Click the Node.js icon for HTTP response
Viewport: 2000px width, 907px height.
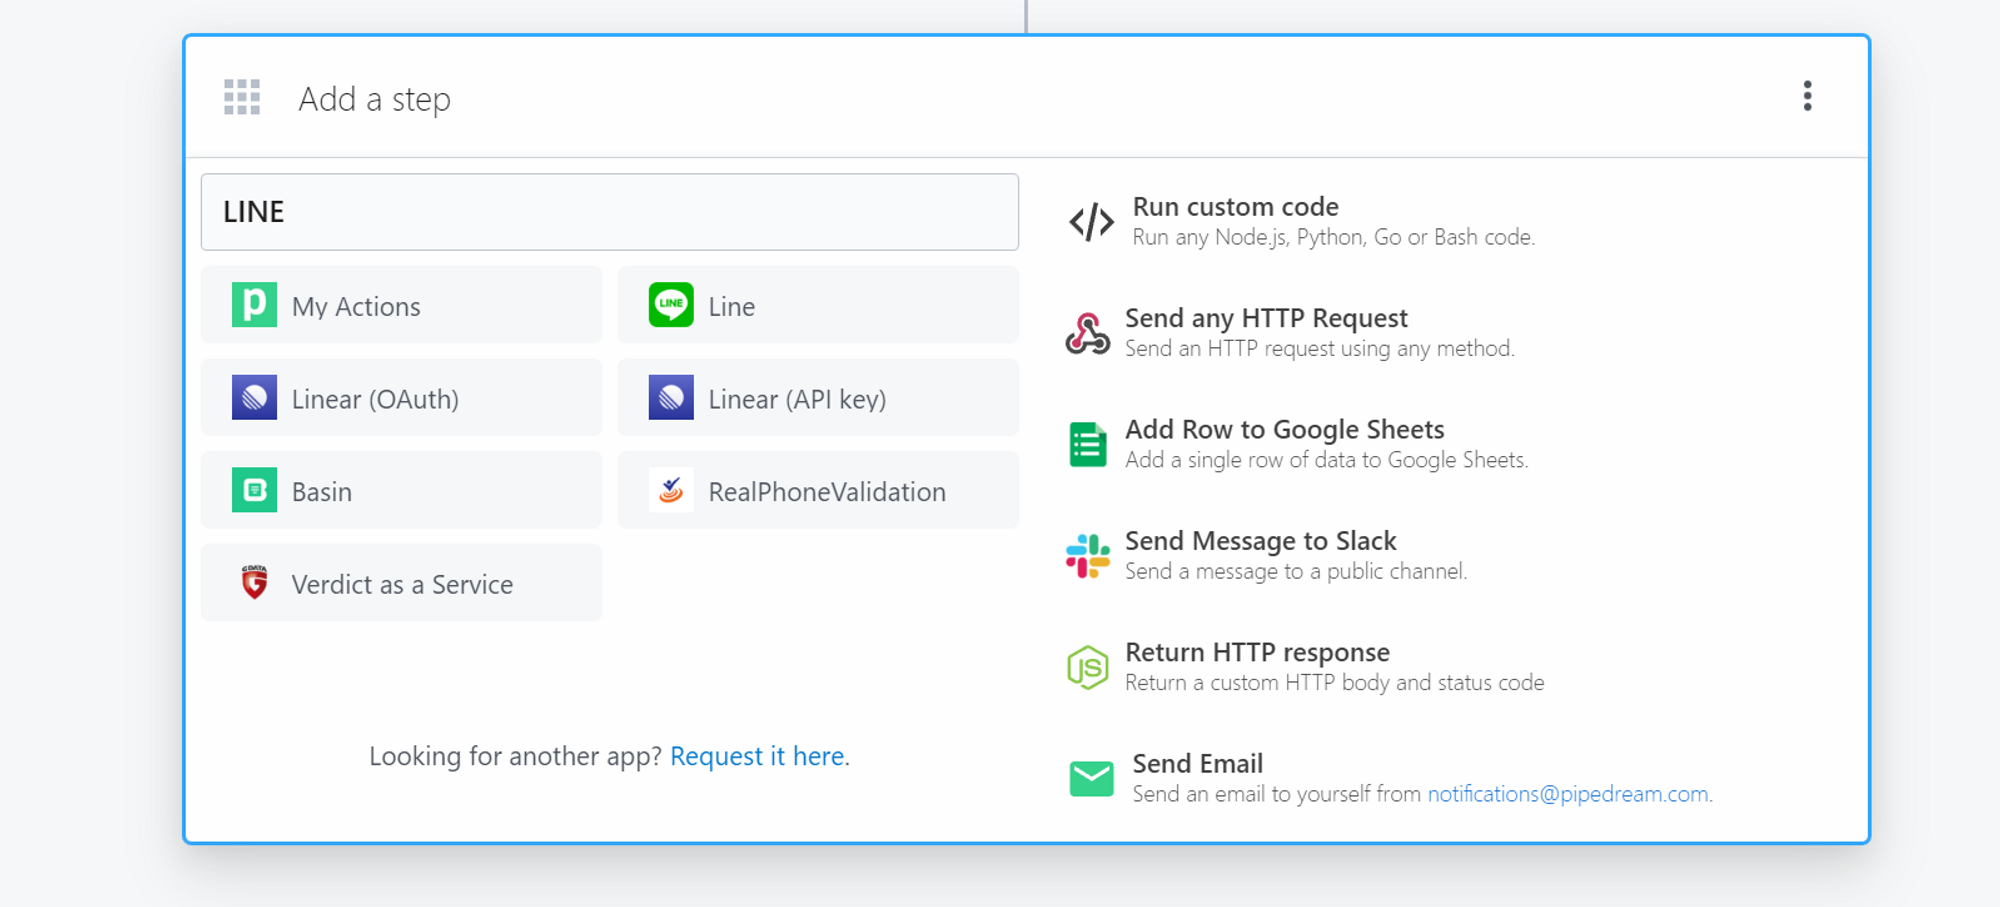click(x=1087, y=667)
